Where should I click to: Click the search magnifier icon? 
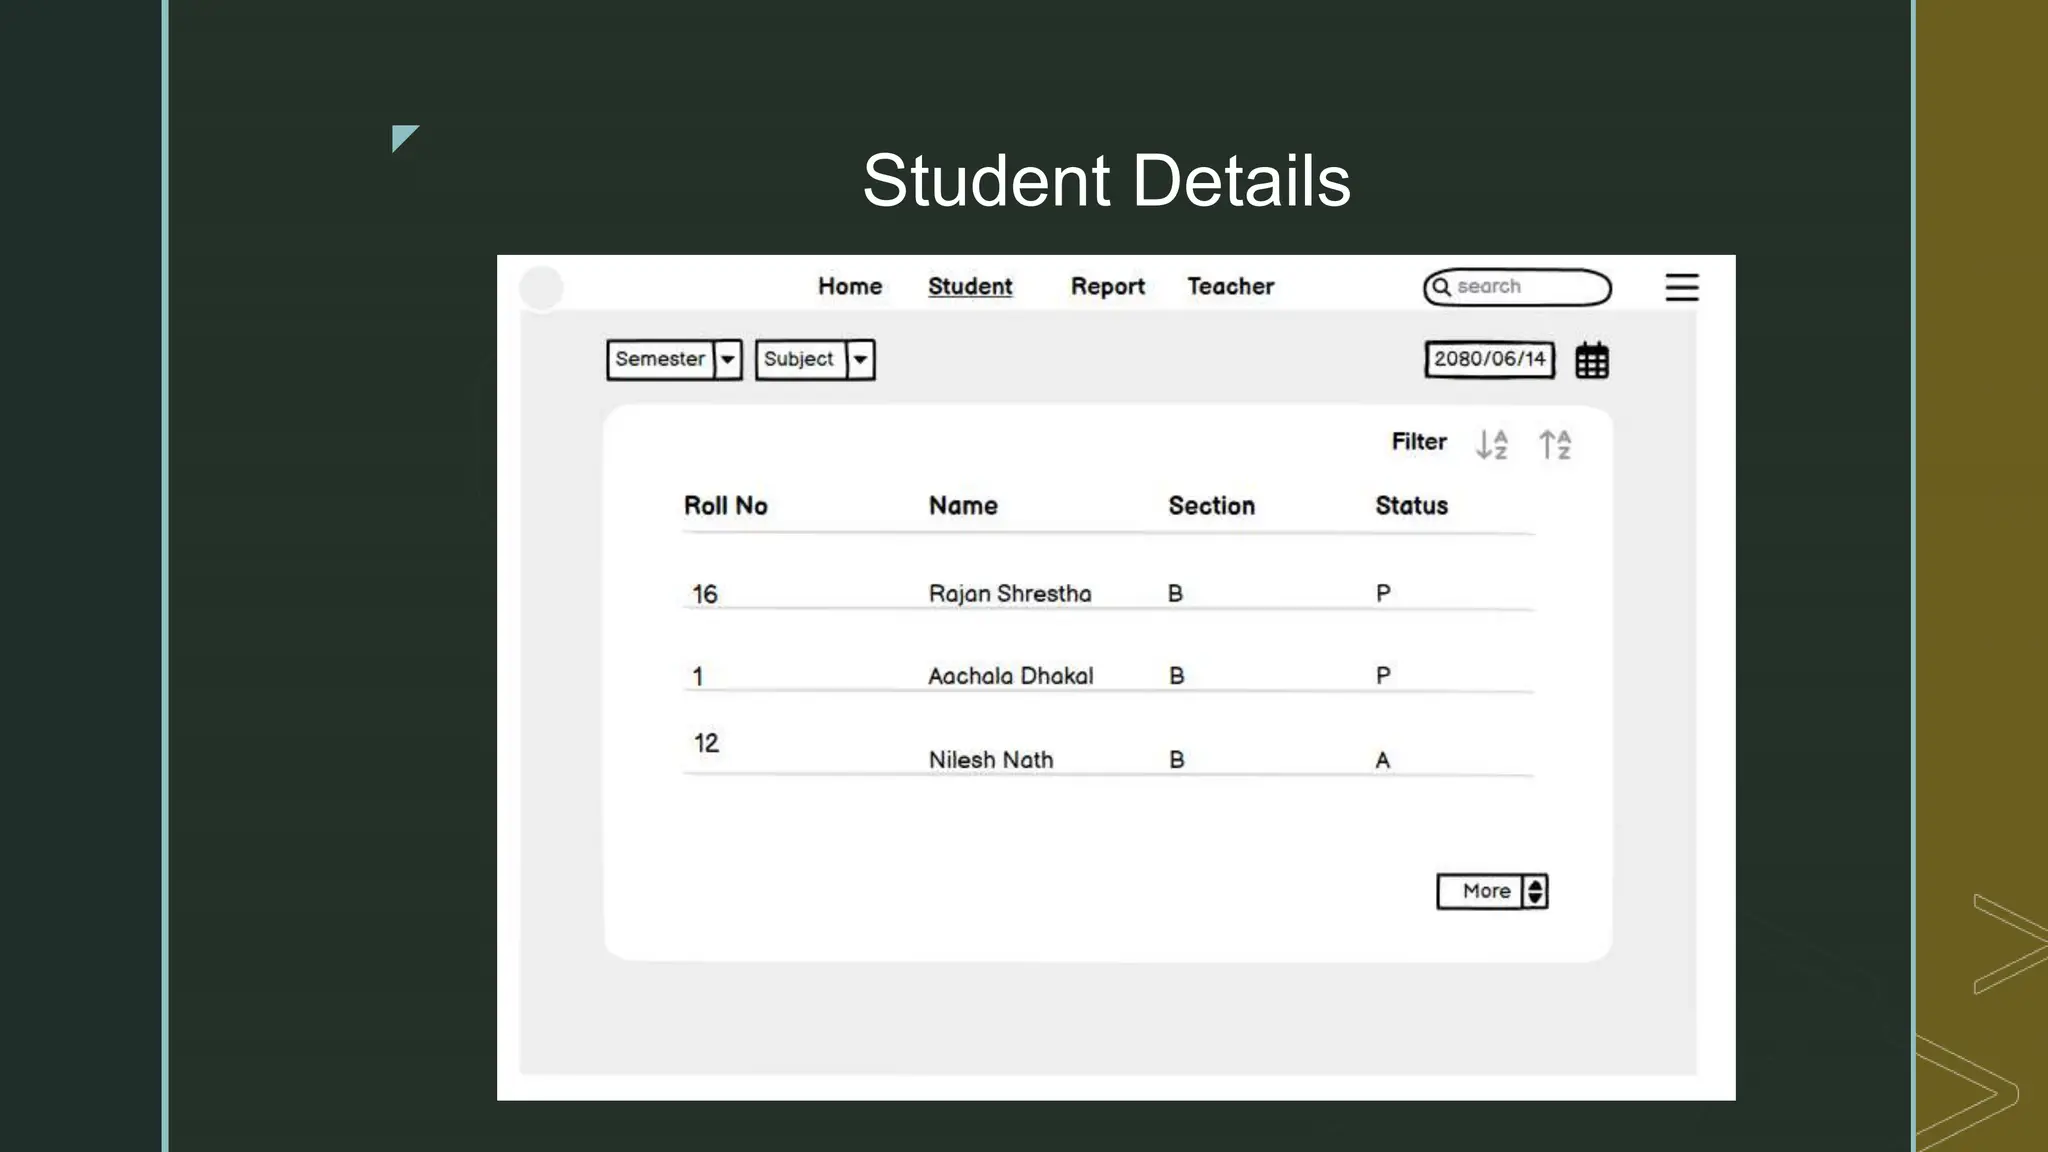coord(1441,287)
